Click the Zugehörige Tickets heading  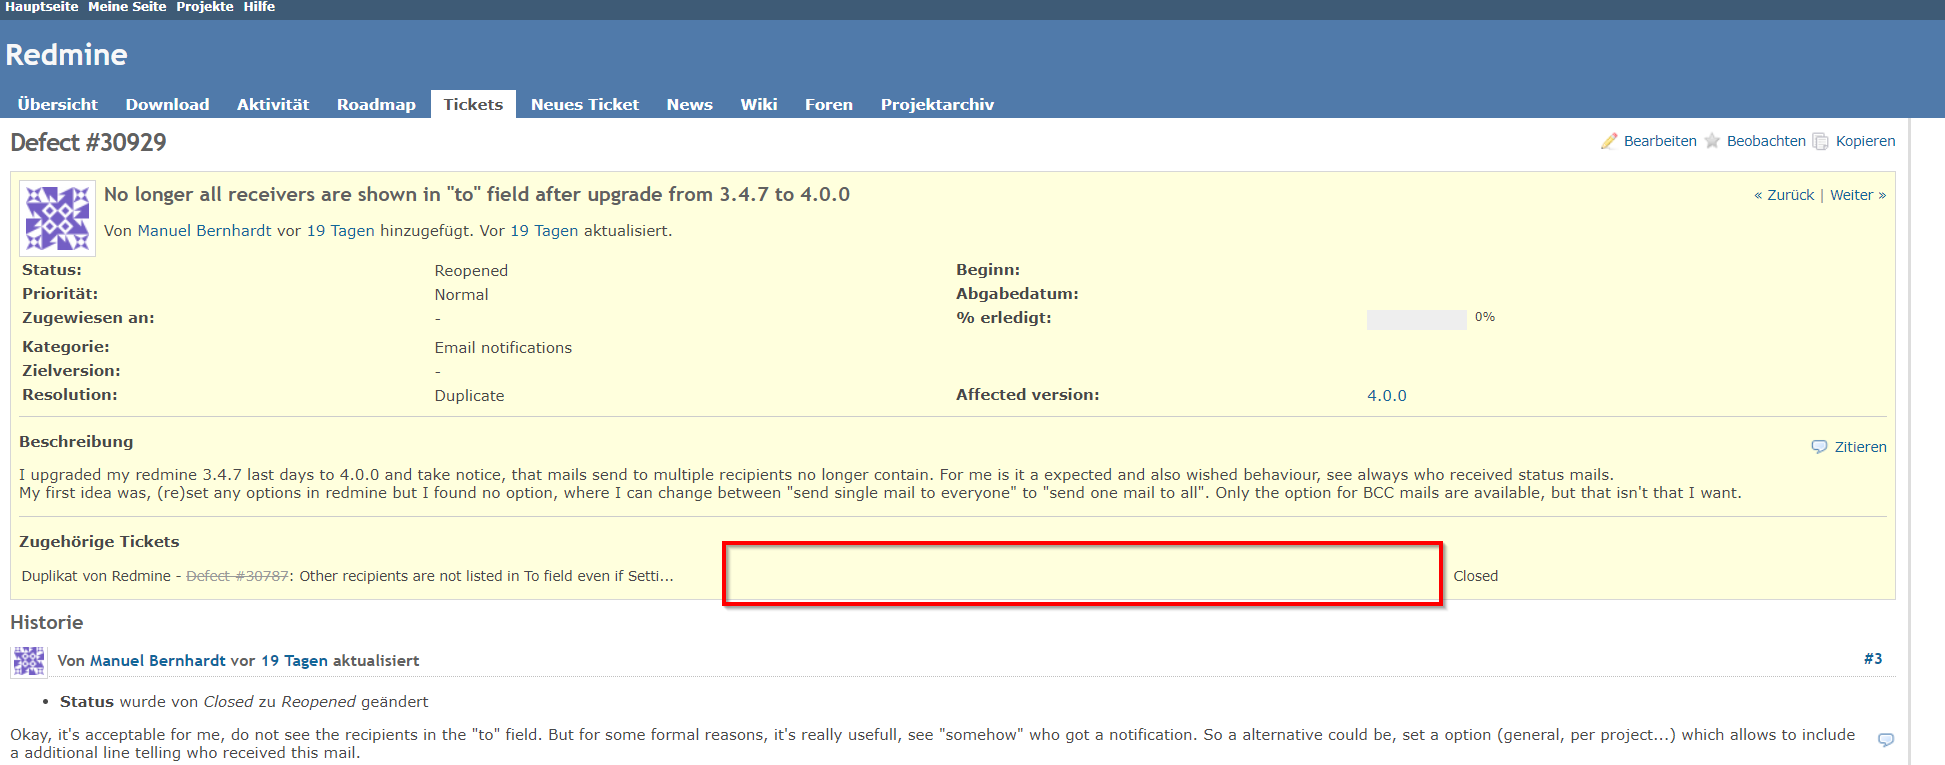pyautogui.click(x=99, y=542)
